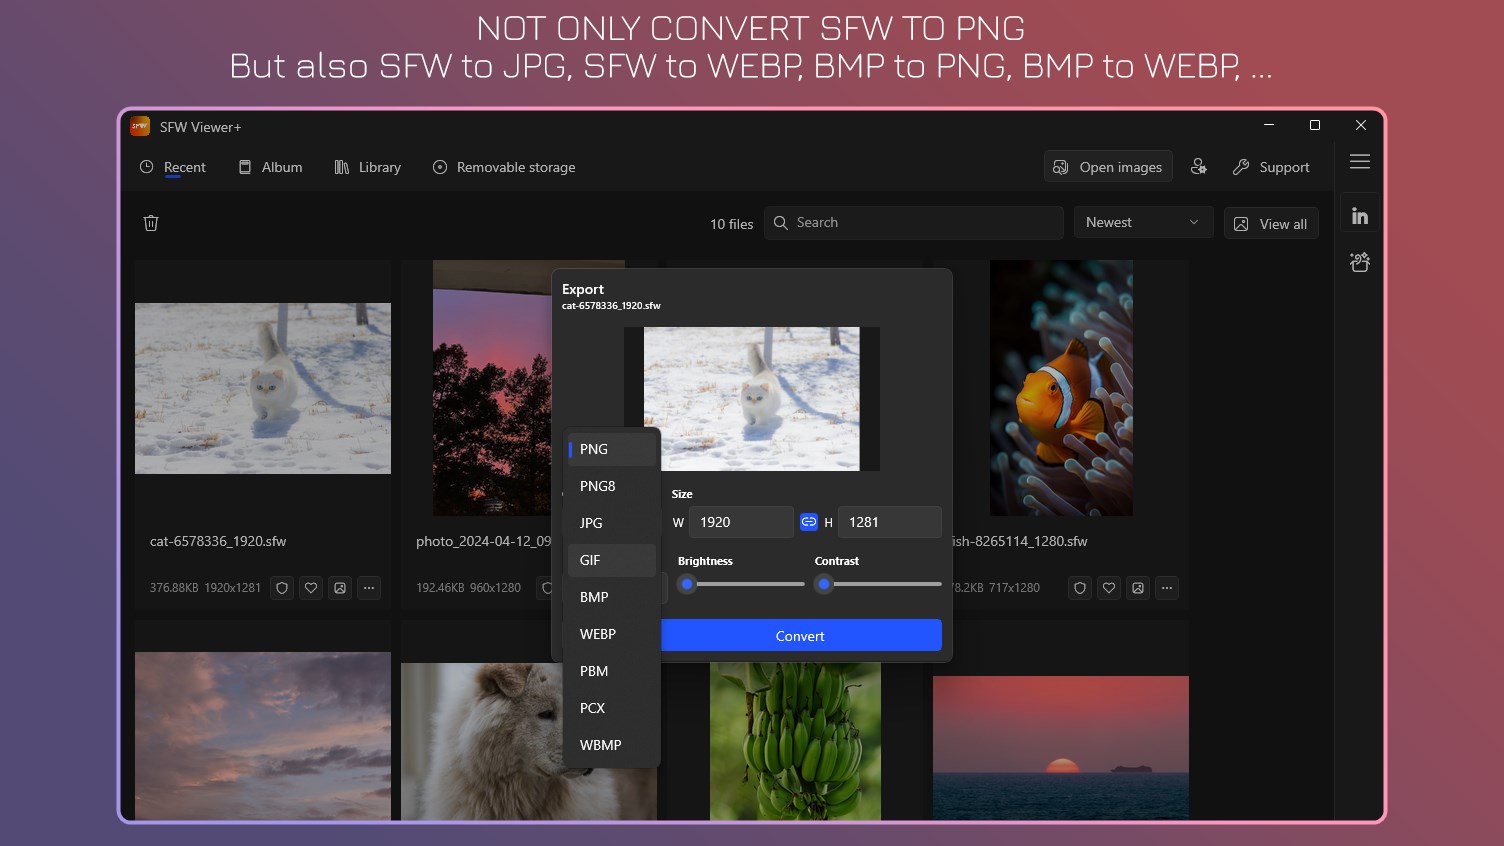1504x846 pixels.
Task: Open the more options ellipsis for fish image
Action: (1167, 588)
